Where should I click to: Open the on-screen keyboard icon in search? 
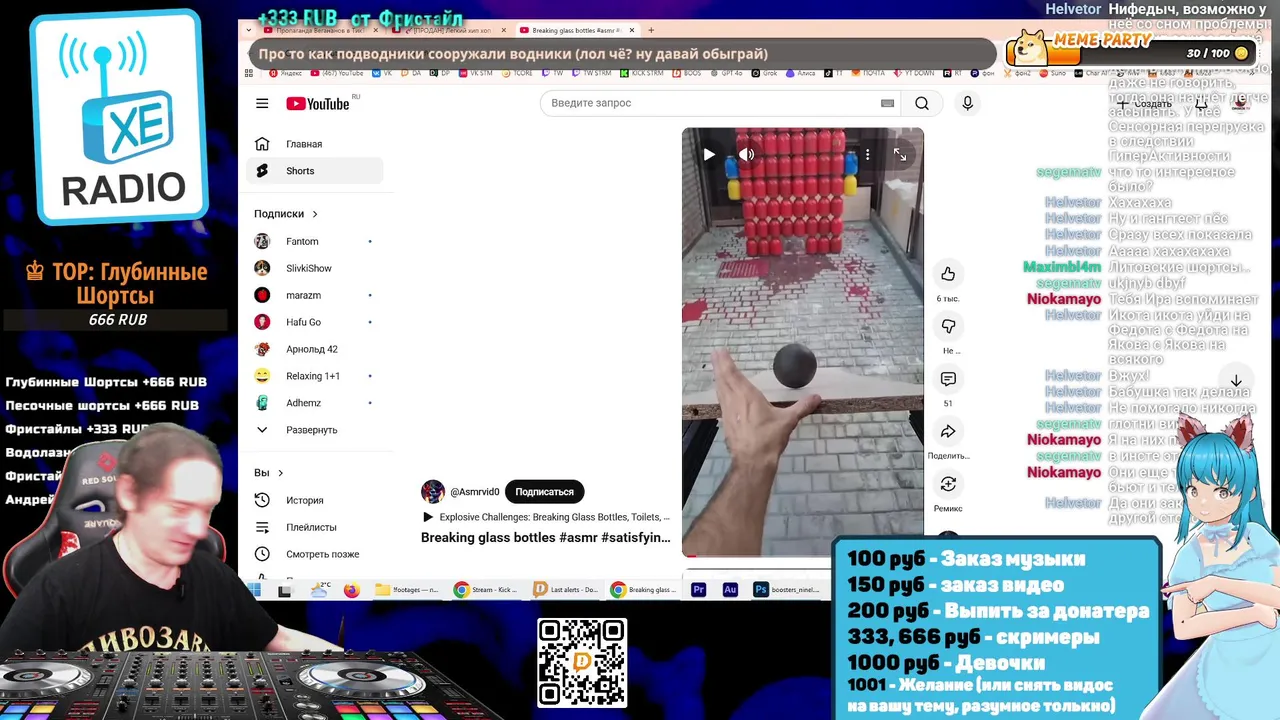pyautogui.click(x=887, y=103)
